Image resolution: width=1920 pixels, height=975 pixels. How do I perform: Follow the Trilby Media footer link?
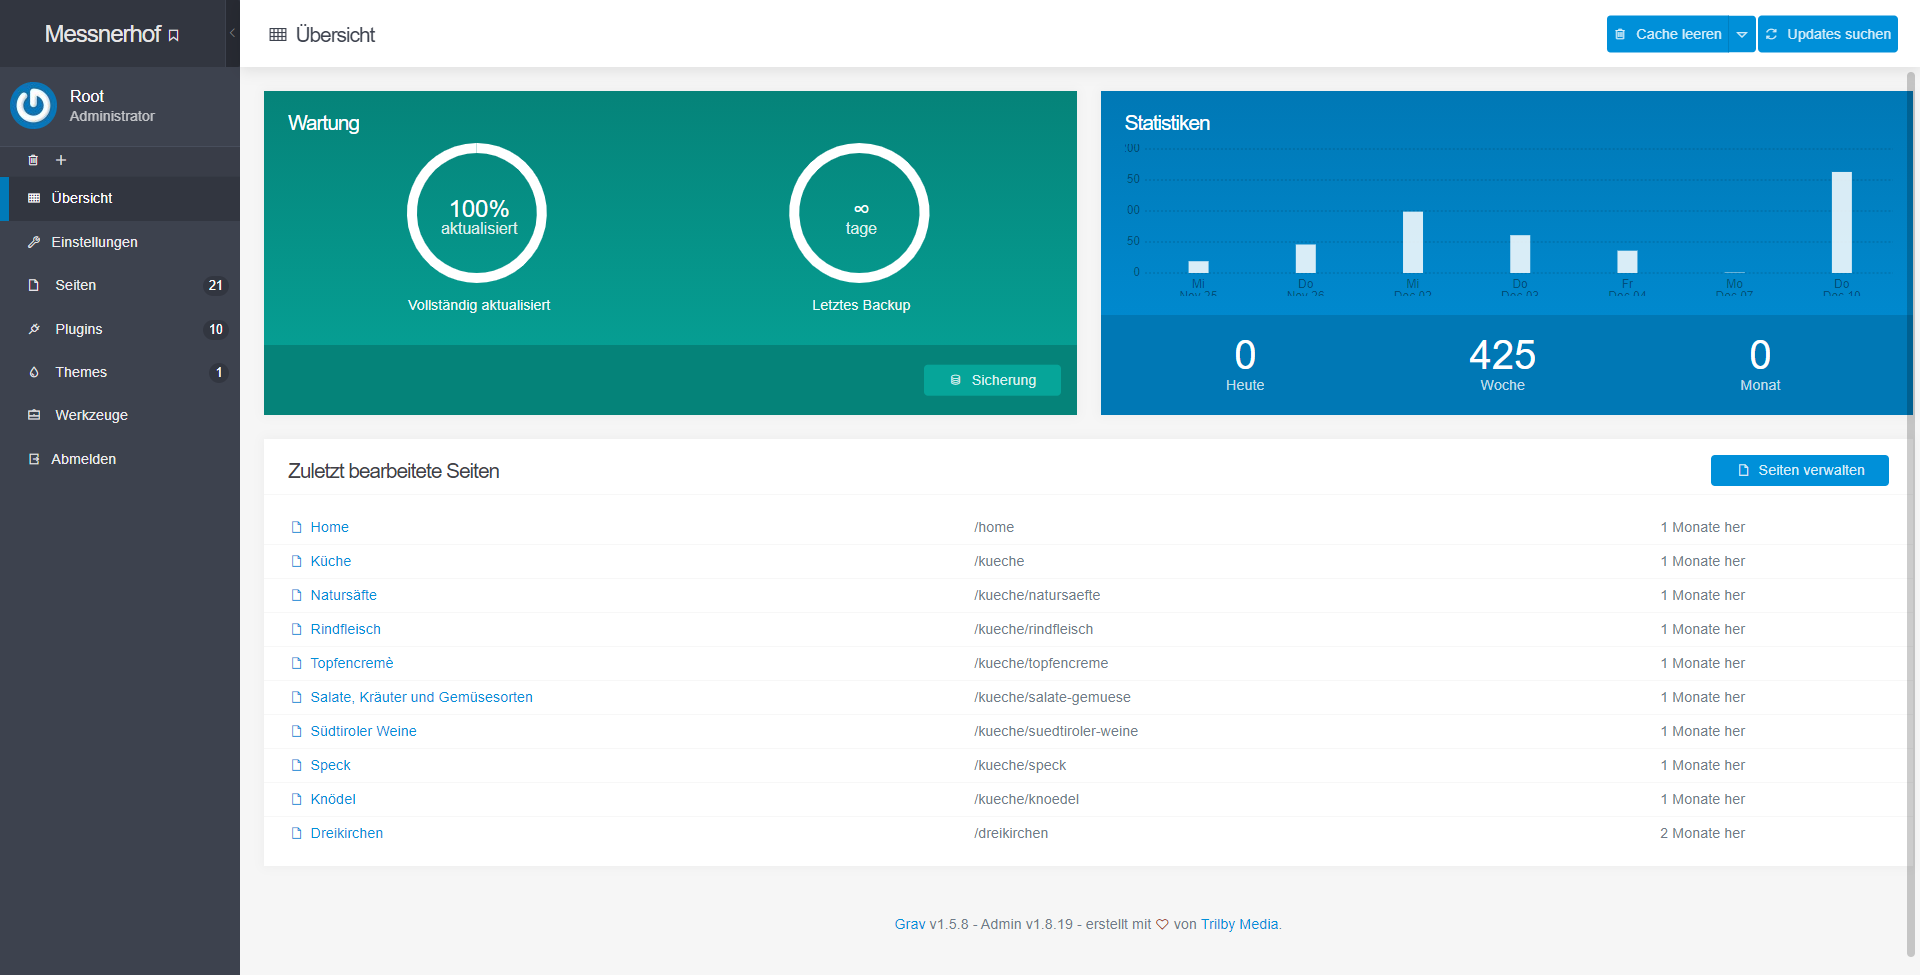1239,924
